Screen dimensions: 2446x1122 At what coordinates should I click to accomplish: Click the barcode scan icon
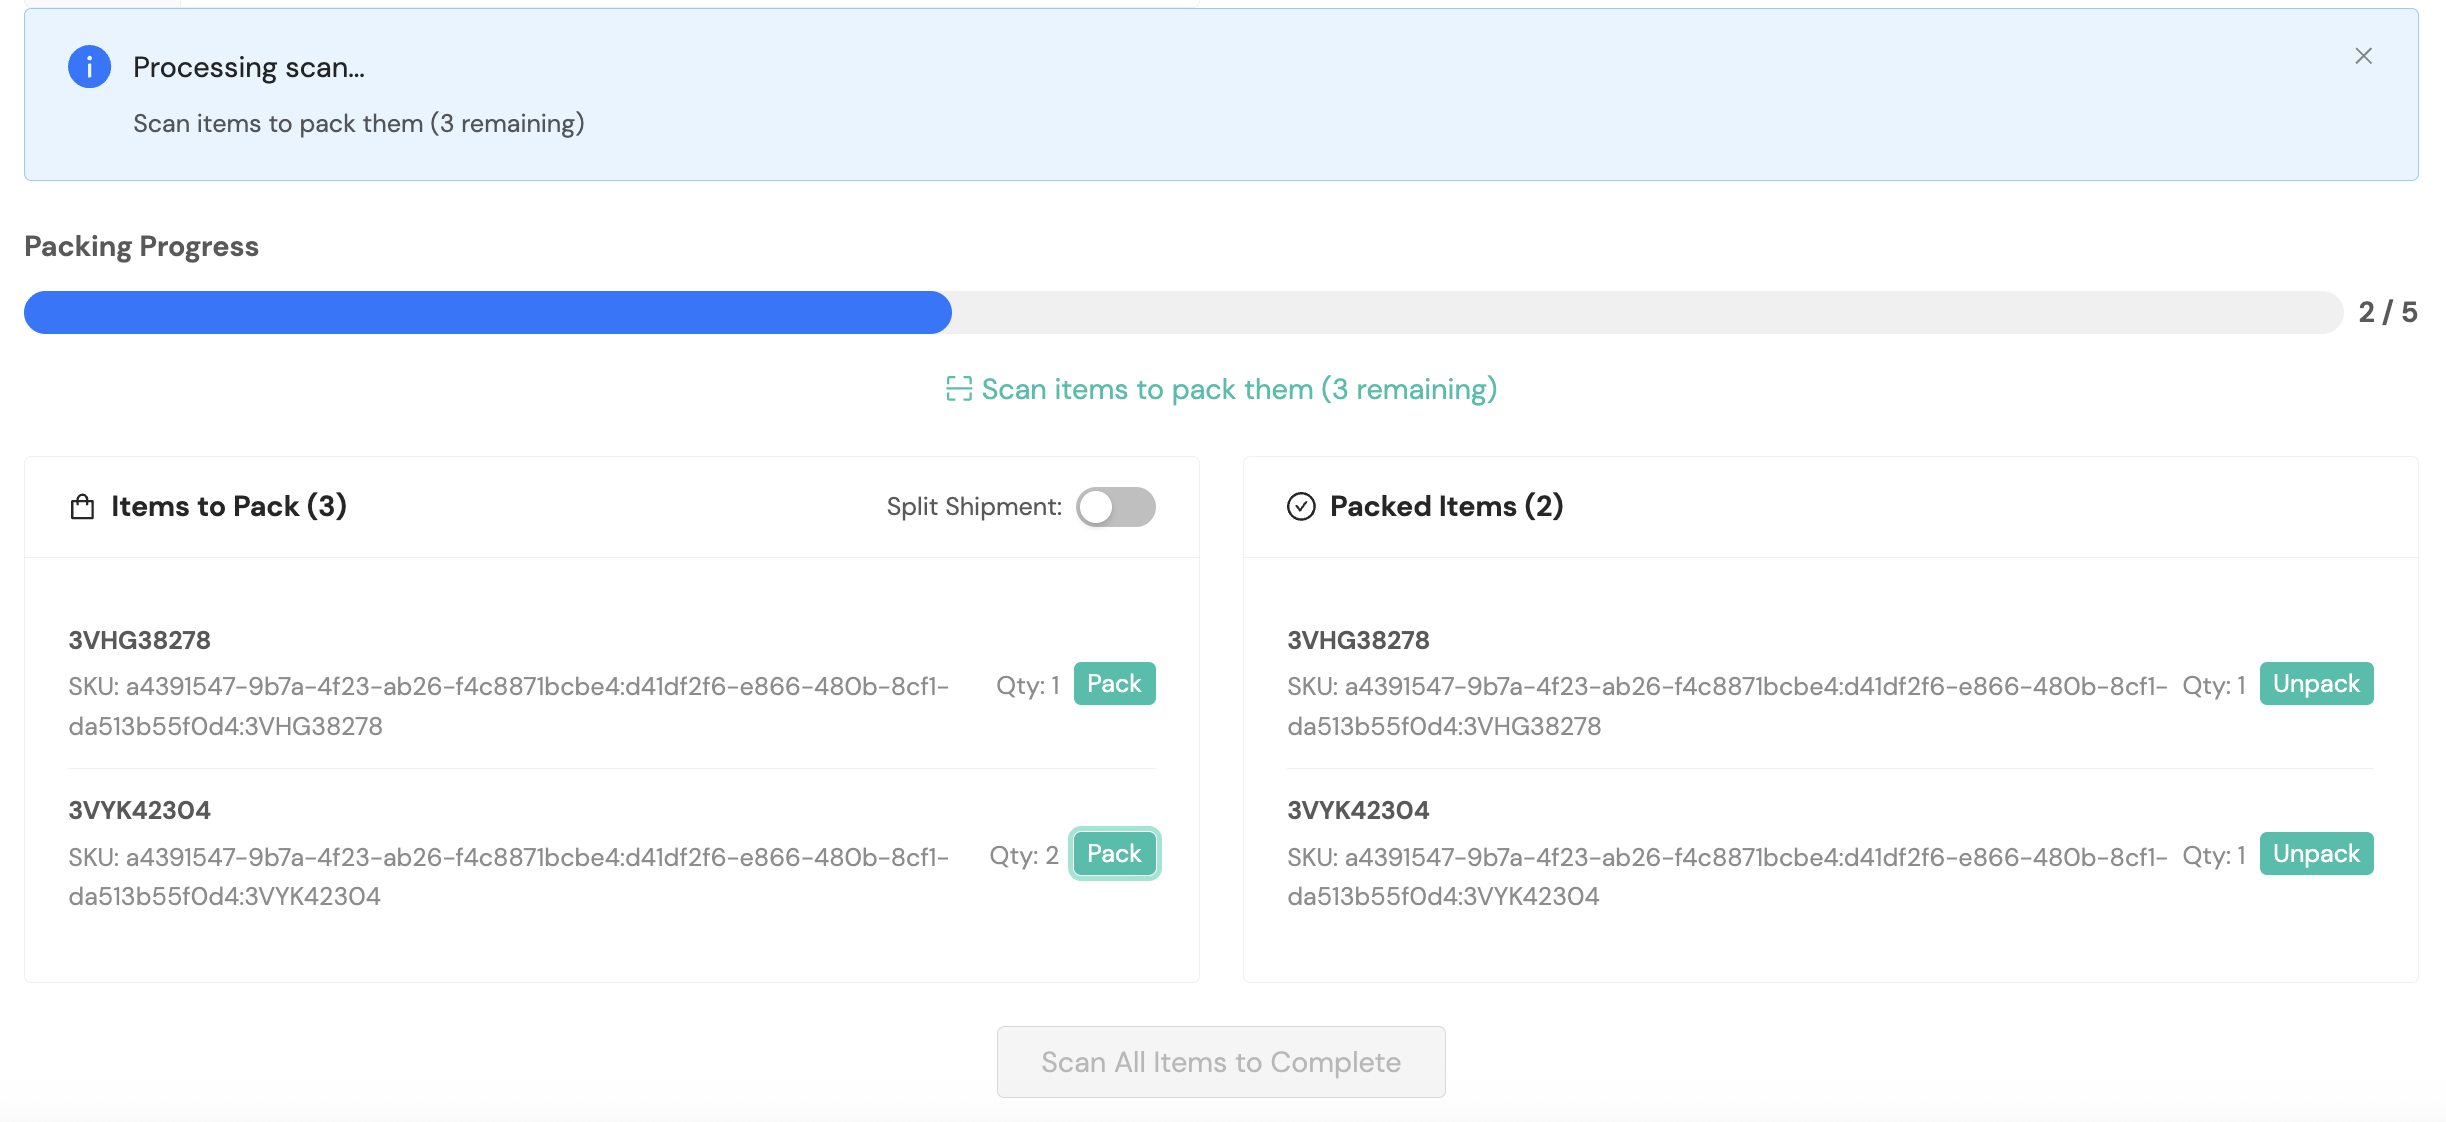[958, 389]
